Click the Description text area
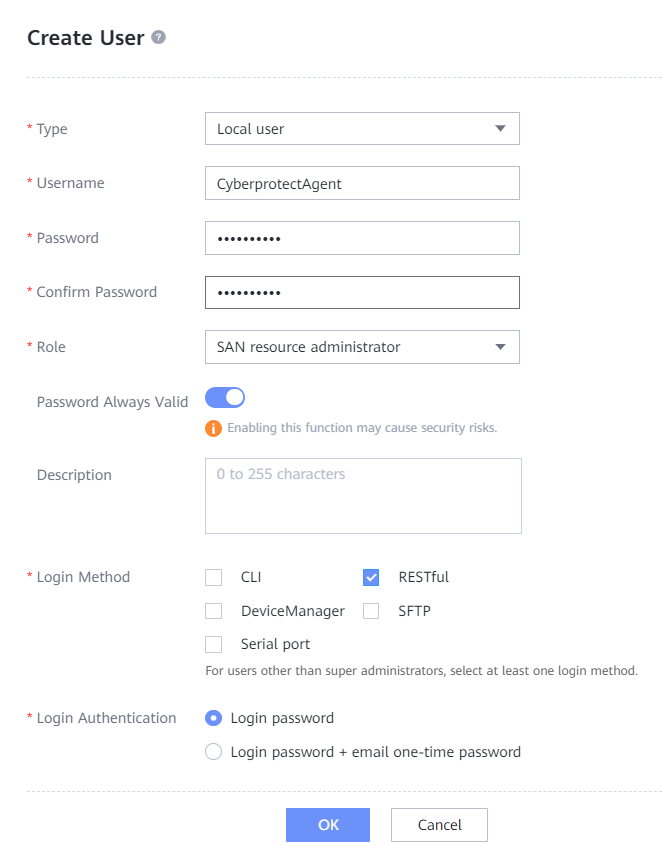 coord(363,496)
